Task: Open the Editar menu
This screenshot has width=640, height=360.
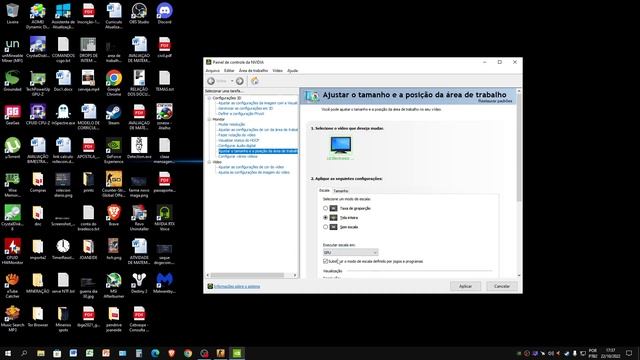Action: pyautogui.click(x=229, y=71)
